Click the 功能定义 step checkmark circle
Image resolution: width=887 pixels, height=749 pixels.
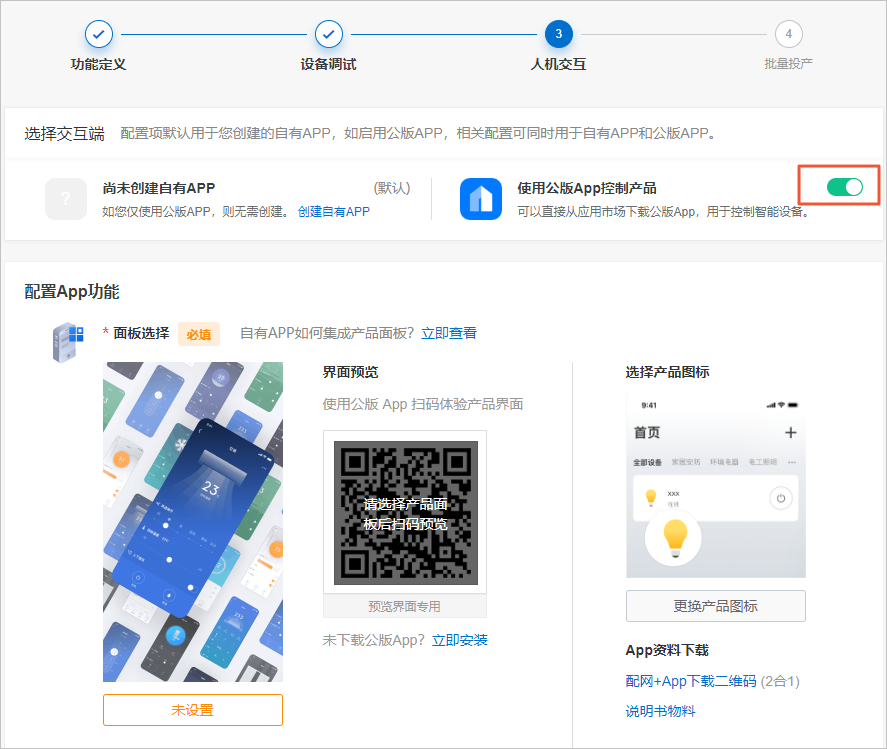pyautogui.click(x=98, y=35)
